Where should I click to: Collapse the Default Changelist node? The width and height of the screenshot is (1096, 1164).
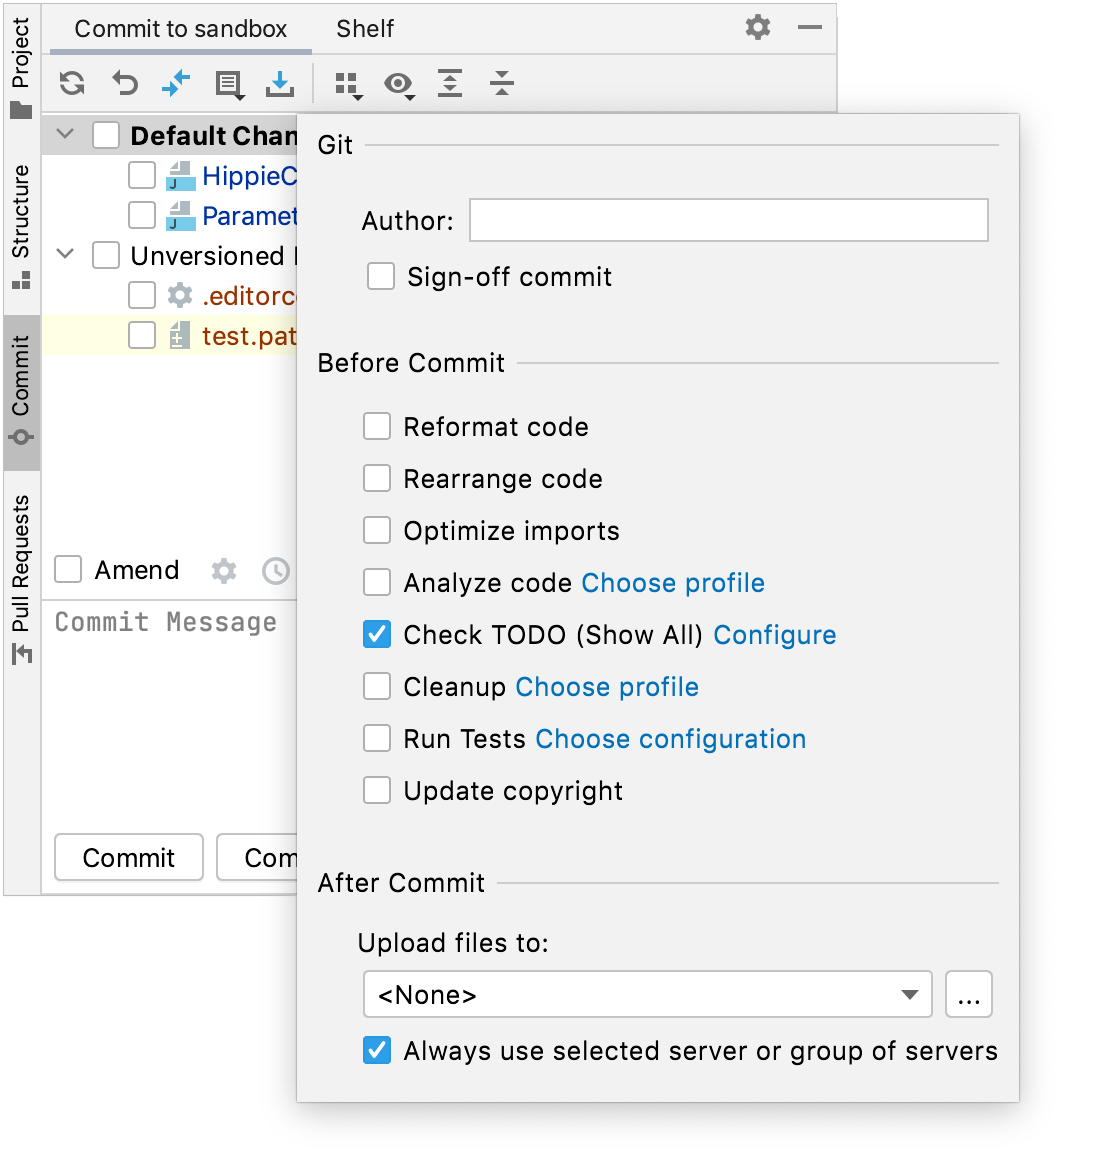pos(65,134)
